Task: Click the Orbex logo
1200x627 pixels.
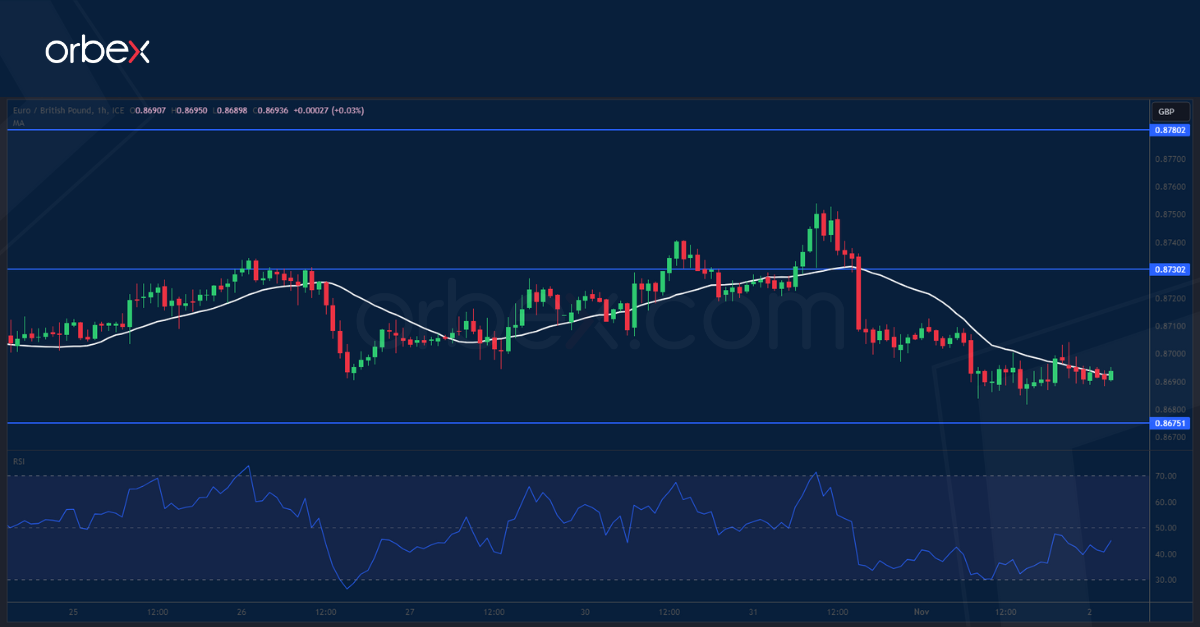Action: [97, 51]
